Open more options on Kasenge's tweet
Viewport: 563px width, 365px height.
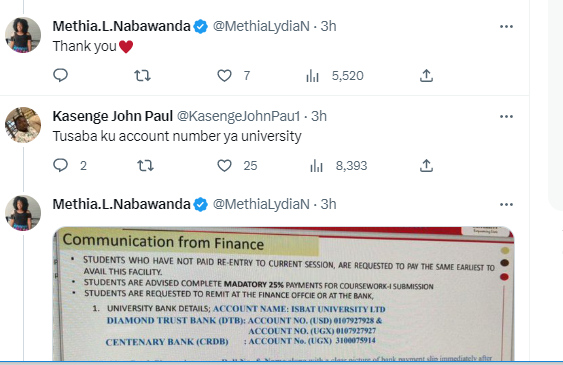(506, 116)
